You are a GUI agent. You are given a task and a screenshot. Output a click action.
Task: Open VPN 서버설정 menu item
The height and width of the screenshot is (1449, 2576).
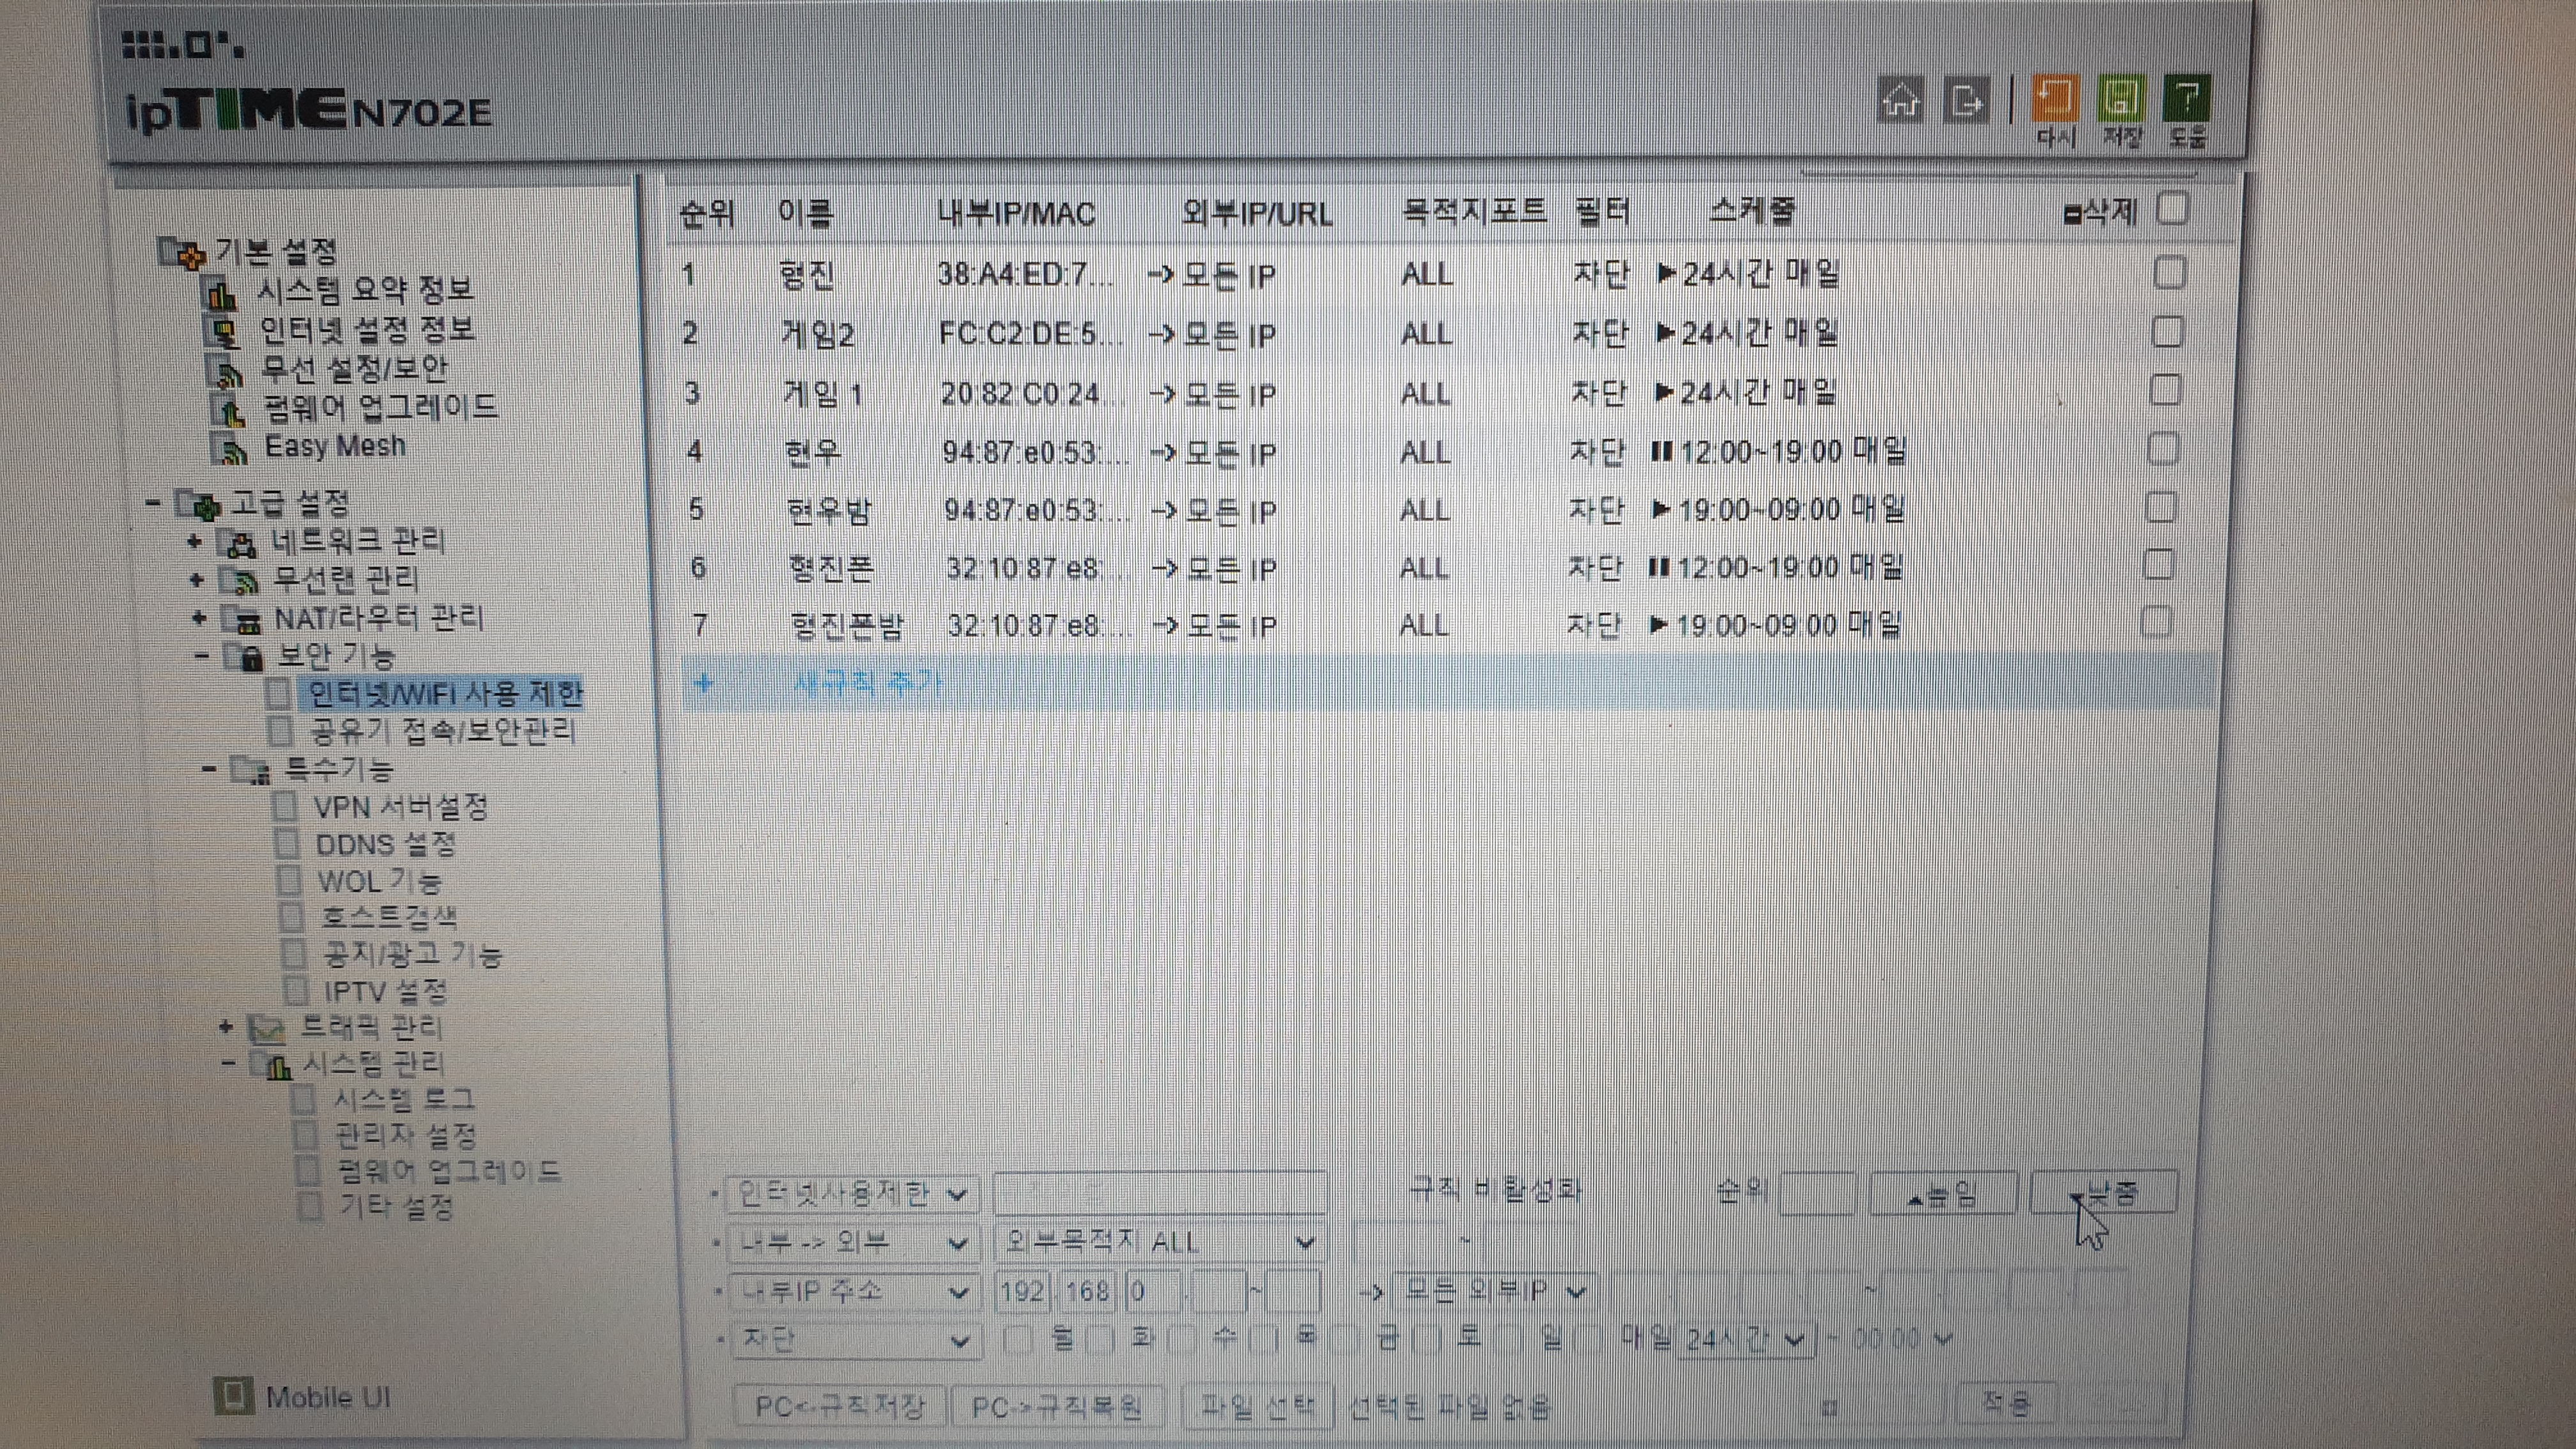click(x=400, y=807)
